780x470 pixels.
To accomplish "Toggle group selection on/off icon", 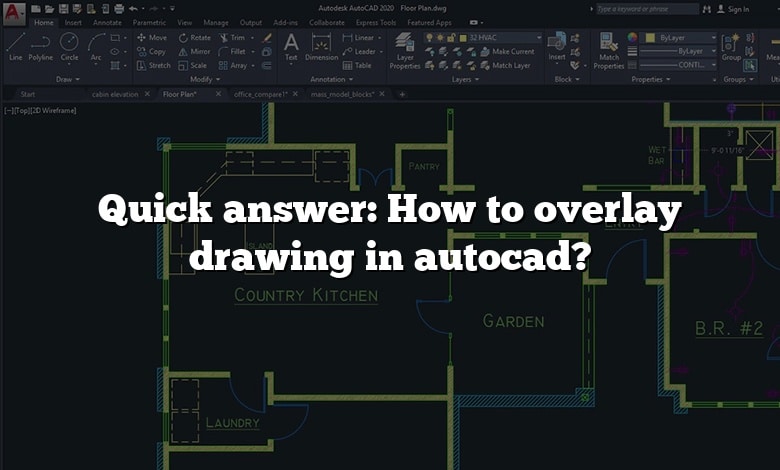I will click(750, 65).
